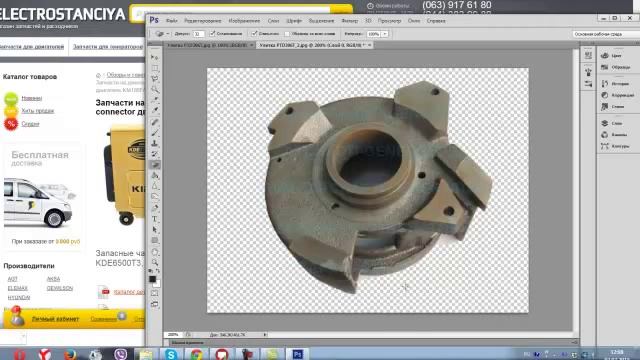Close the active document tab at 200%
The width and height of the screenshot is (640, 360).
[369, 45]
